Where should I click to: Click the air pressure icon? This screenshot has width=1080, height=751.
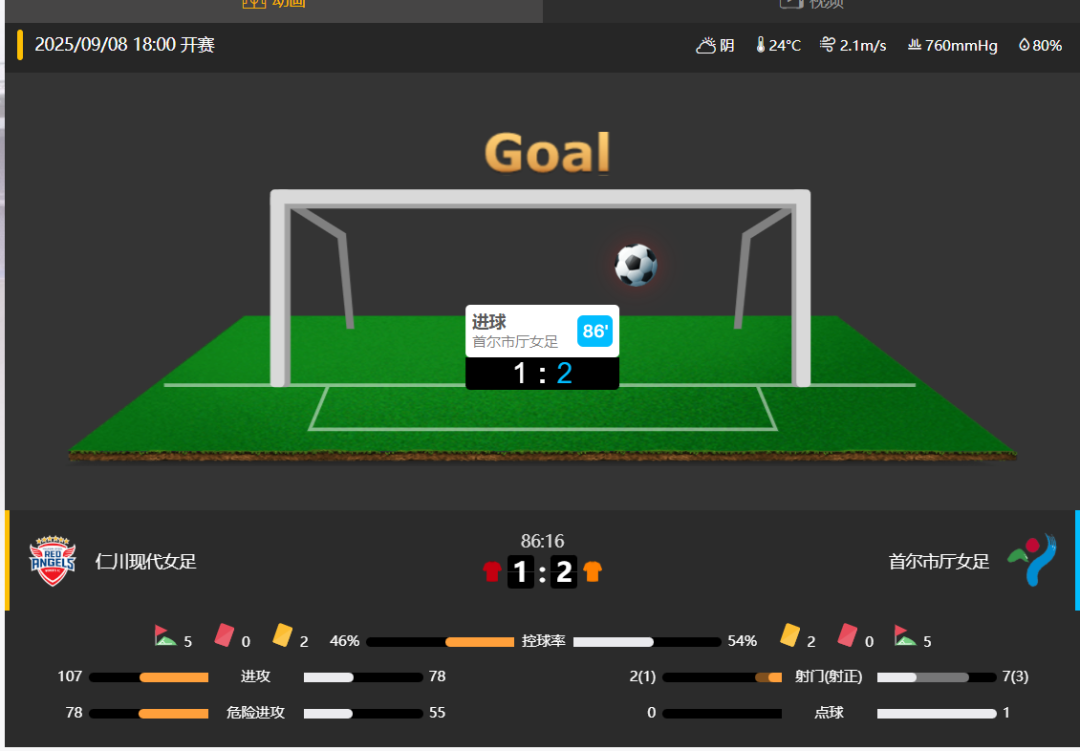[x=914, y=45]
